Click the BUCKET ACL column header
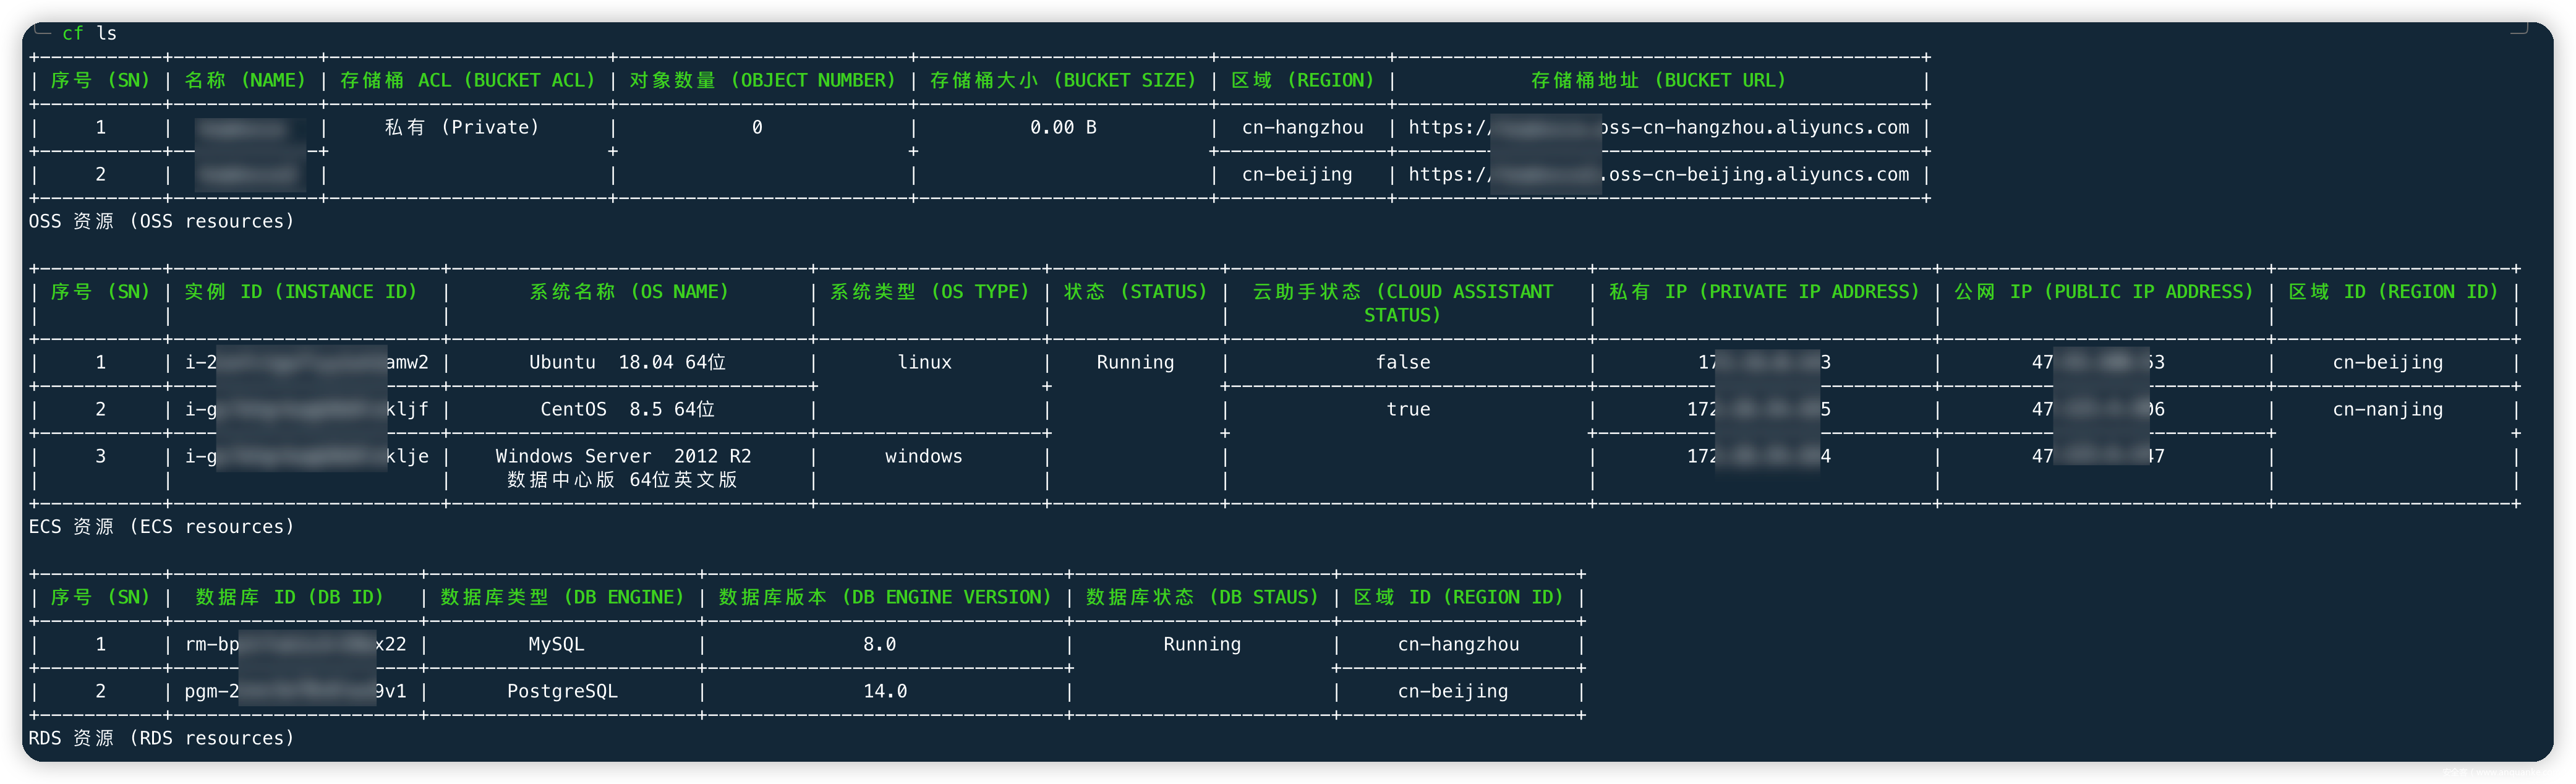Image resolution: width=2576 pixels, height=784 pixels. pyautogui.click(x=467, y=81)
